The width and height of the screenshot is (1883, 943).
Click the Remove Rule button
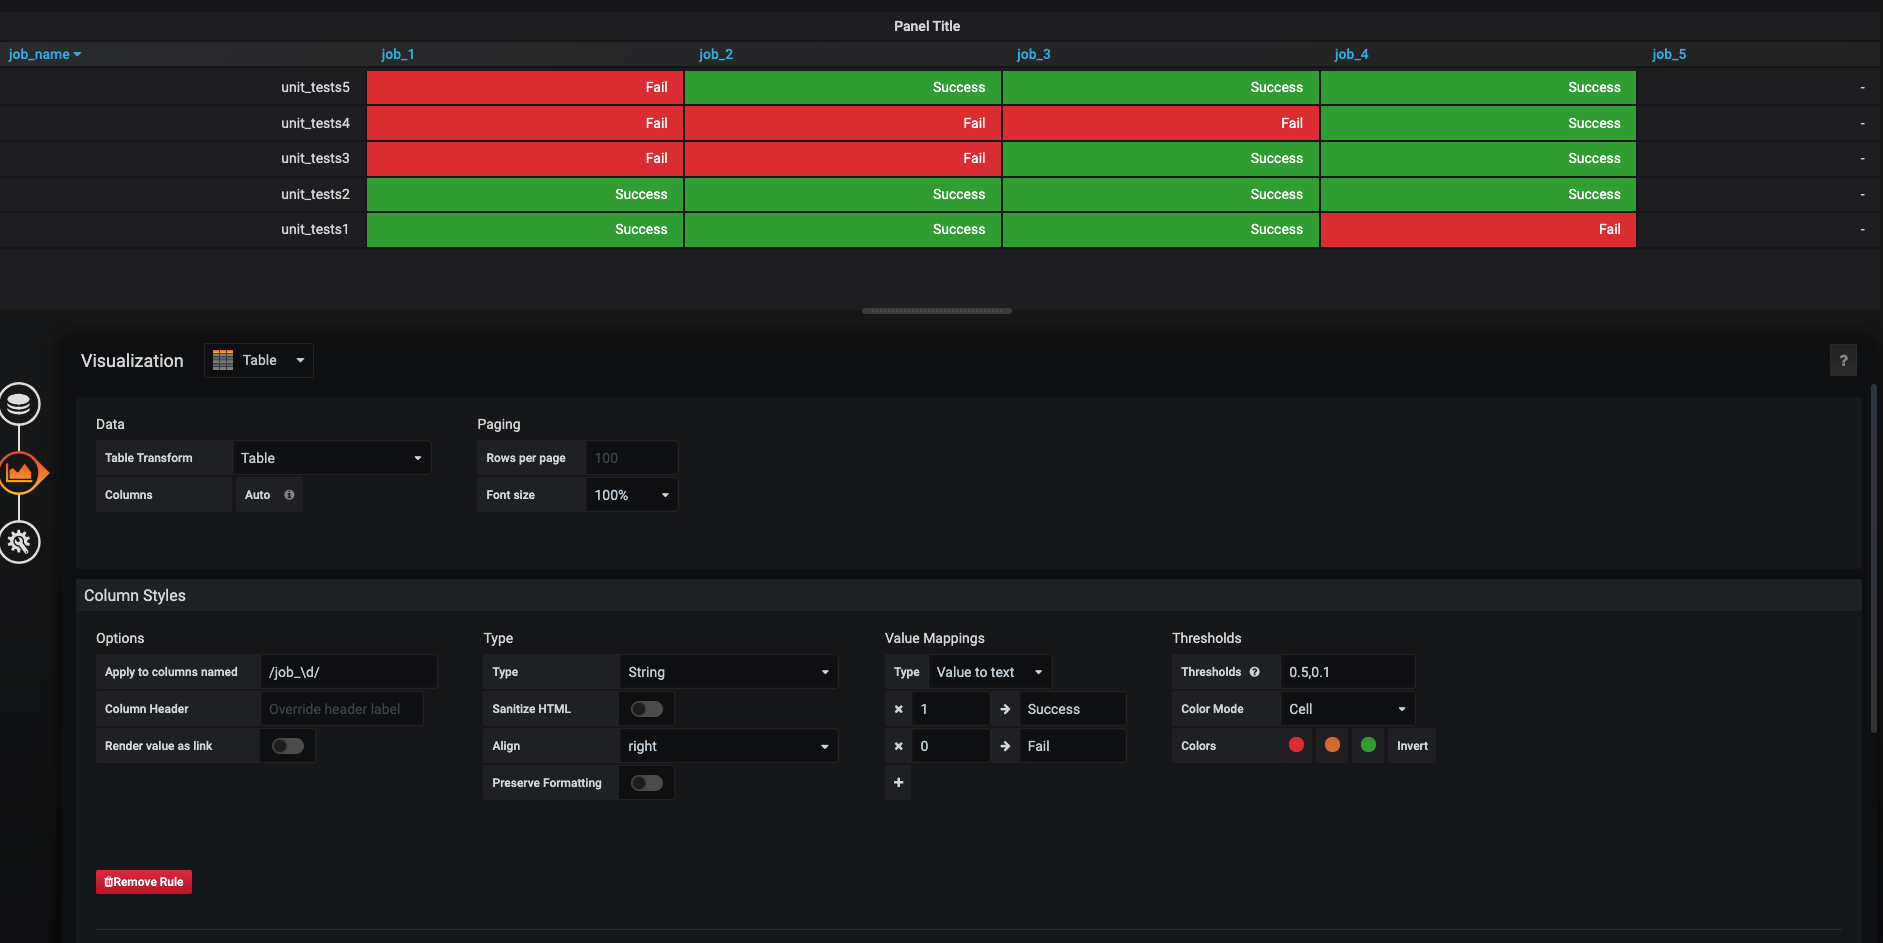pos(144,882)
